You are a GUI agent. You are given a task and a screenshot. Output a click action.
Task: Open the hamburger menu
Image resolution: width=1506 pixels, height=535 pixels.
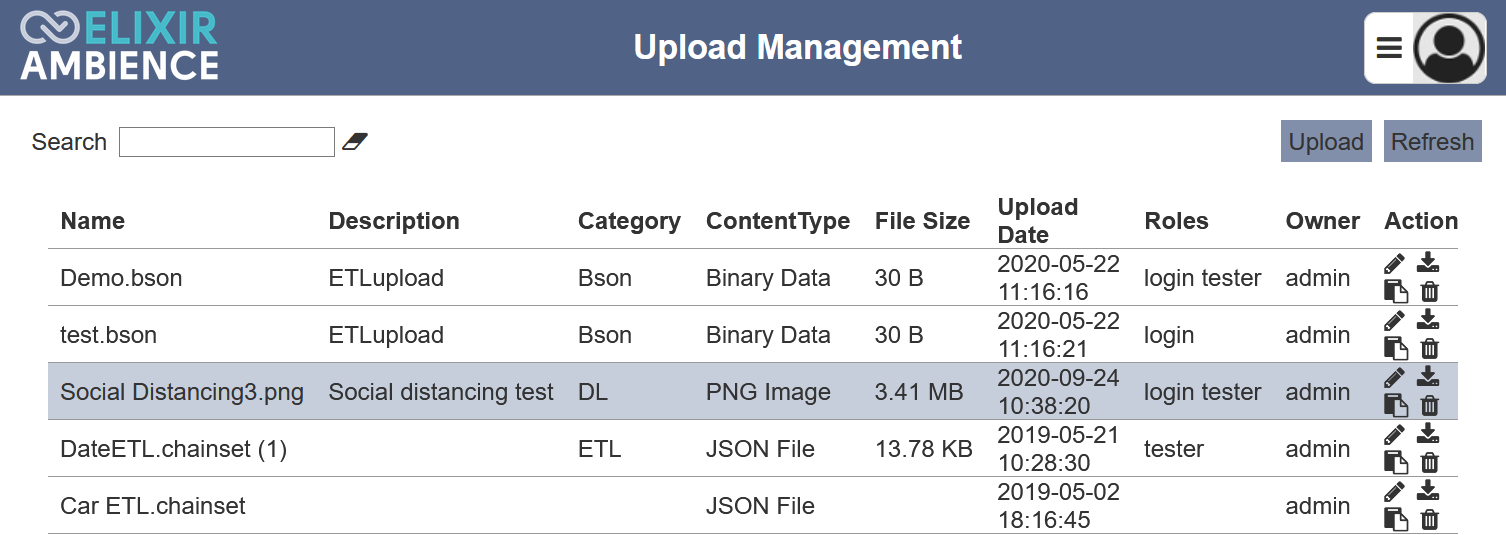tap(1389, 47)
